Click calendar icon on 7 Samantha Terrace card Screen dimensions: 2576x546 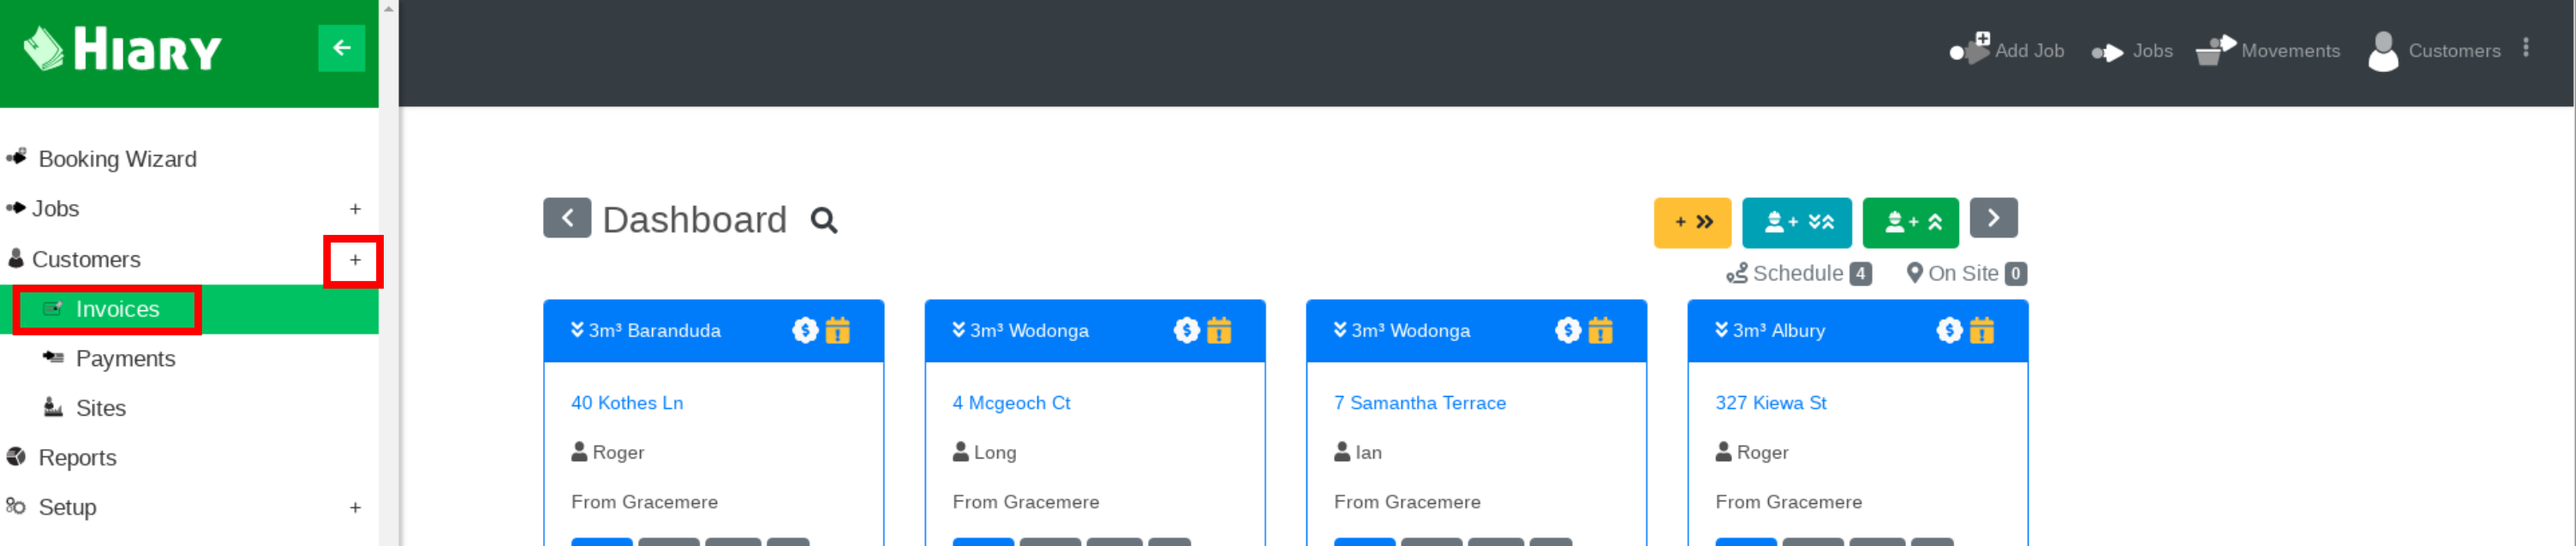pos(1601,330)
